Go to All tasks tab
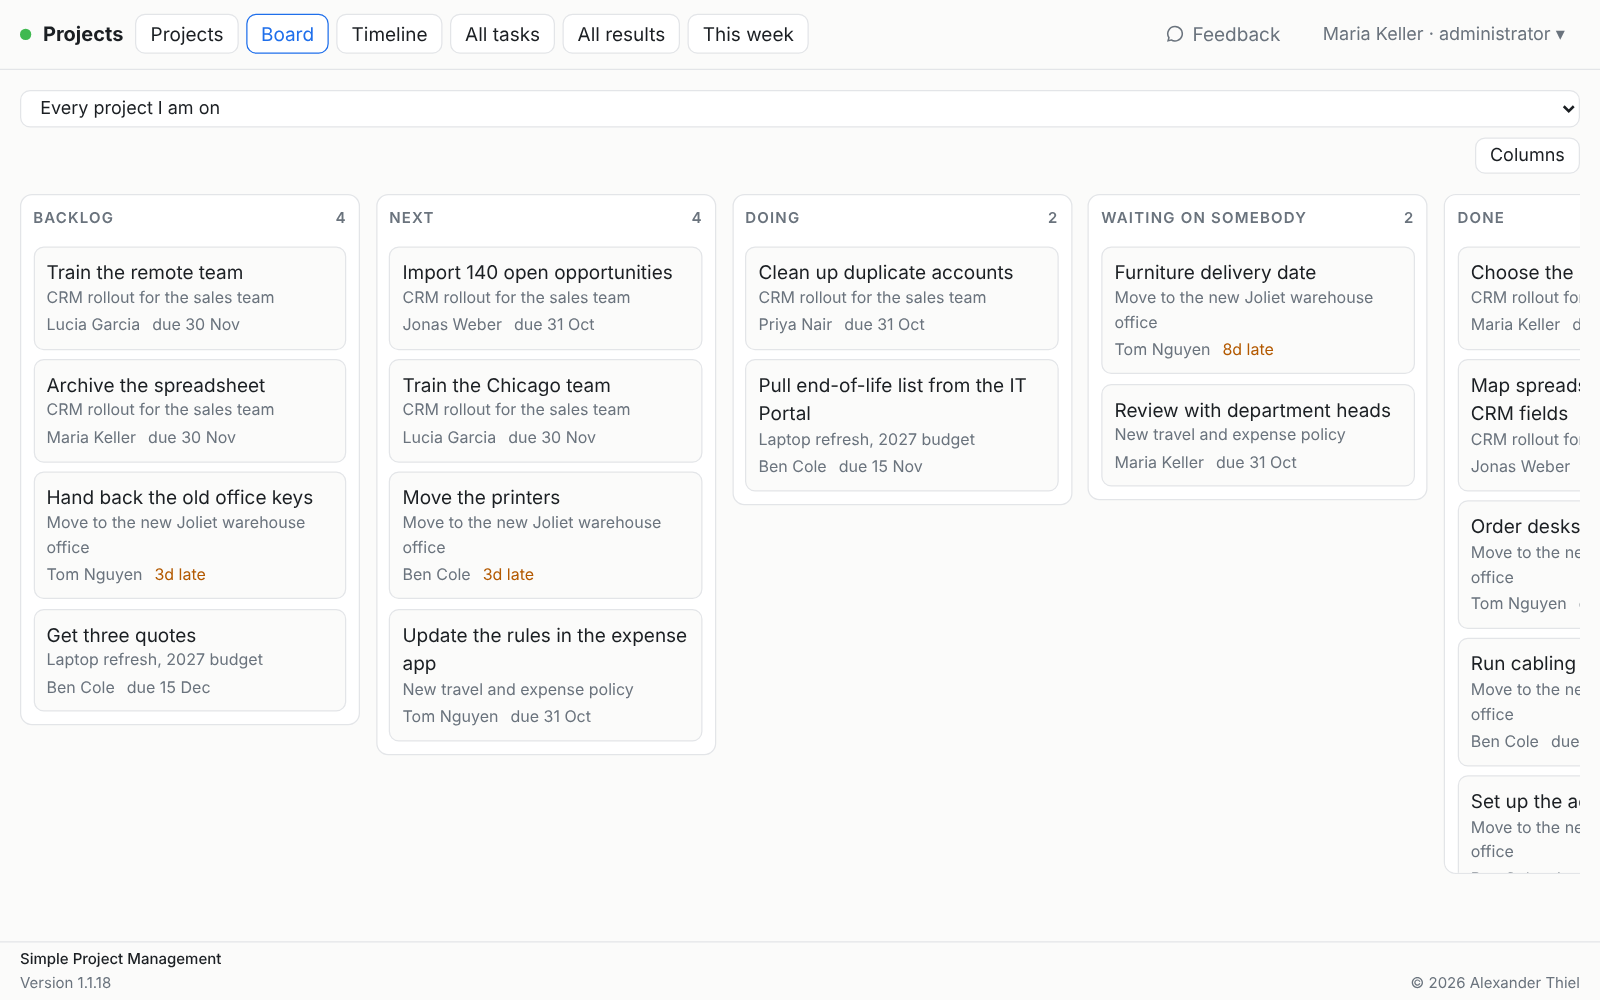Viewport: 1600px width, 1000px height. point(502,34)
